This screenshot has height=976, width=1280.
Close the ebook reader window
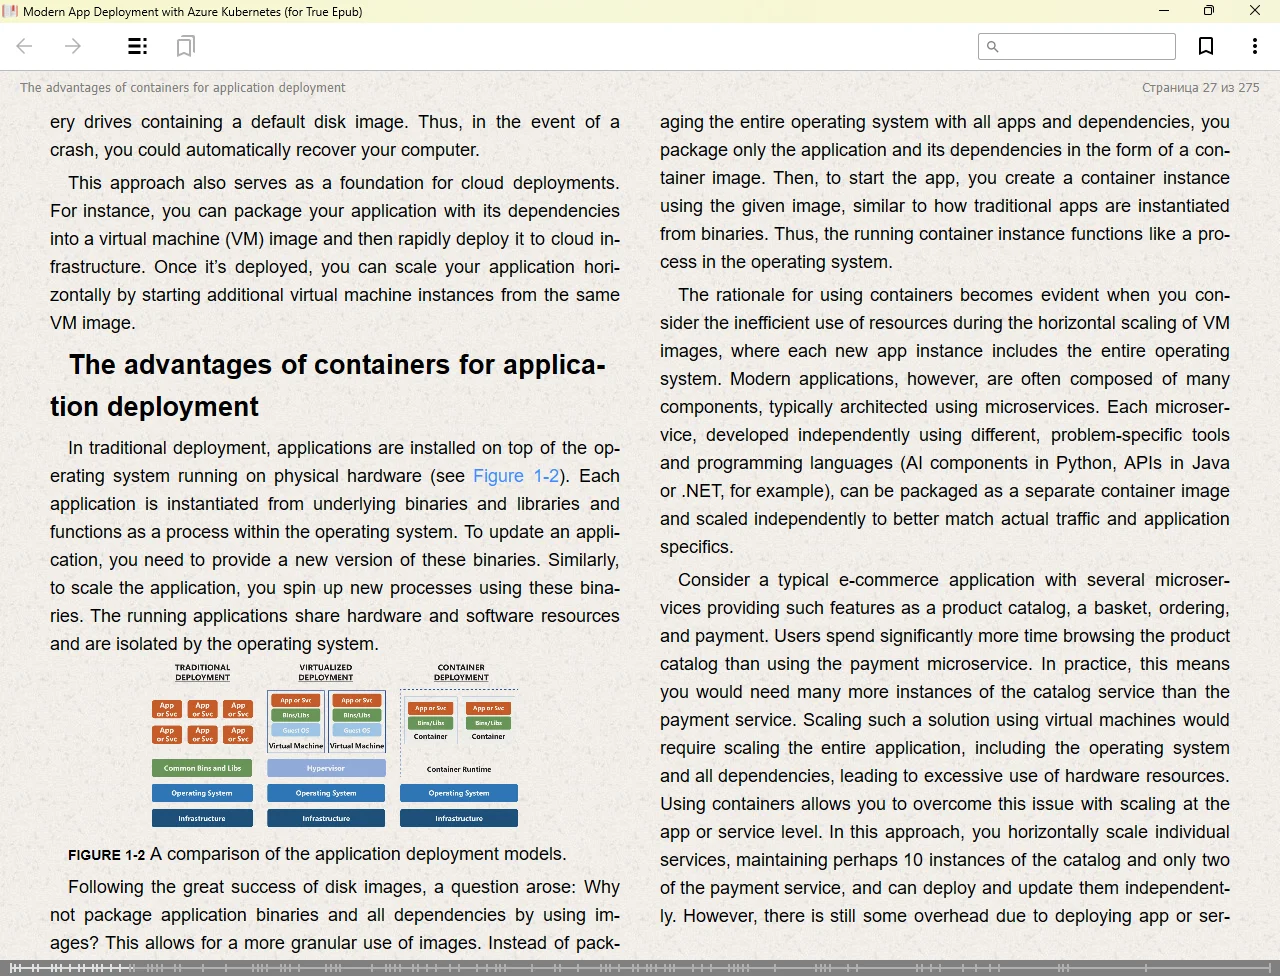(1255, 11)
